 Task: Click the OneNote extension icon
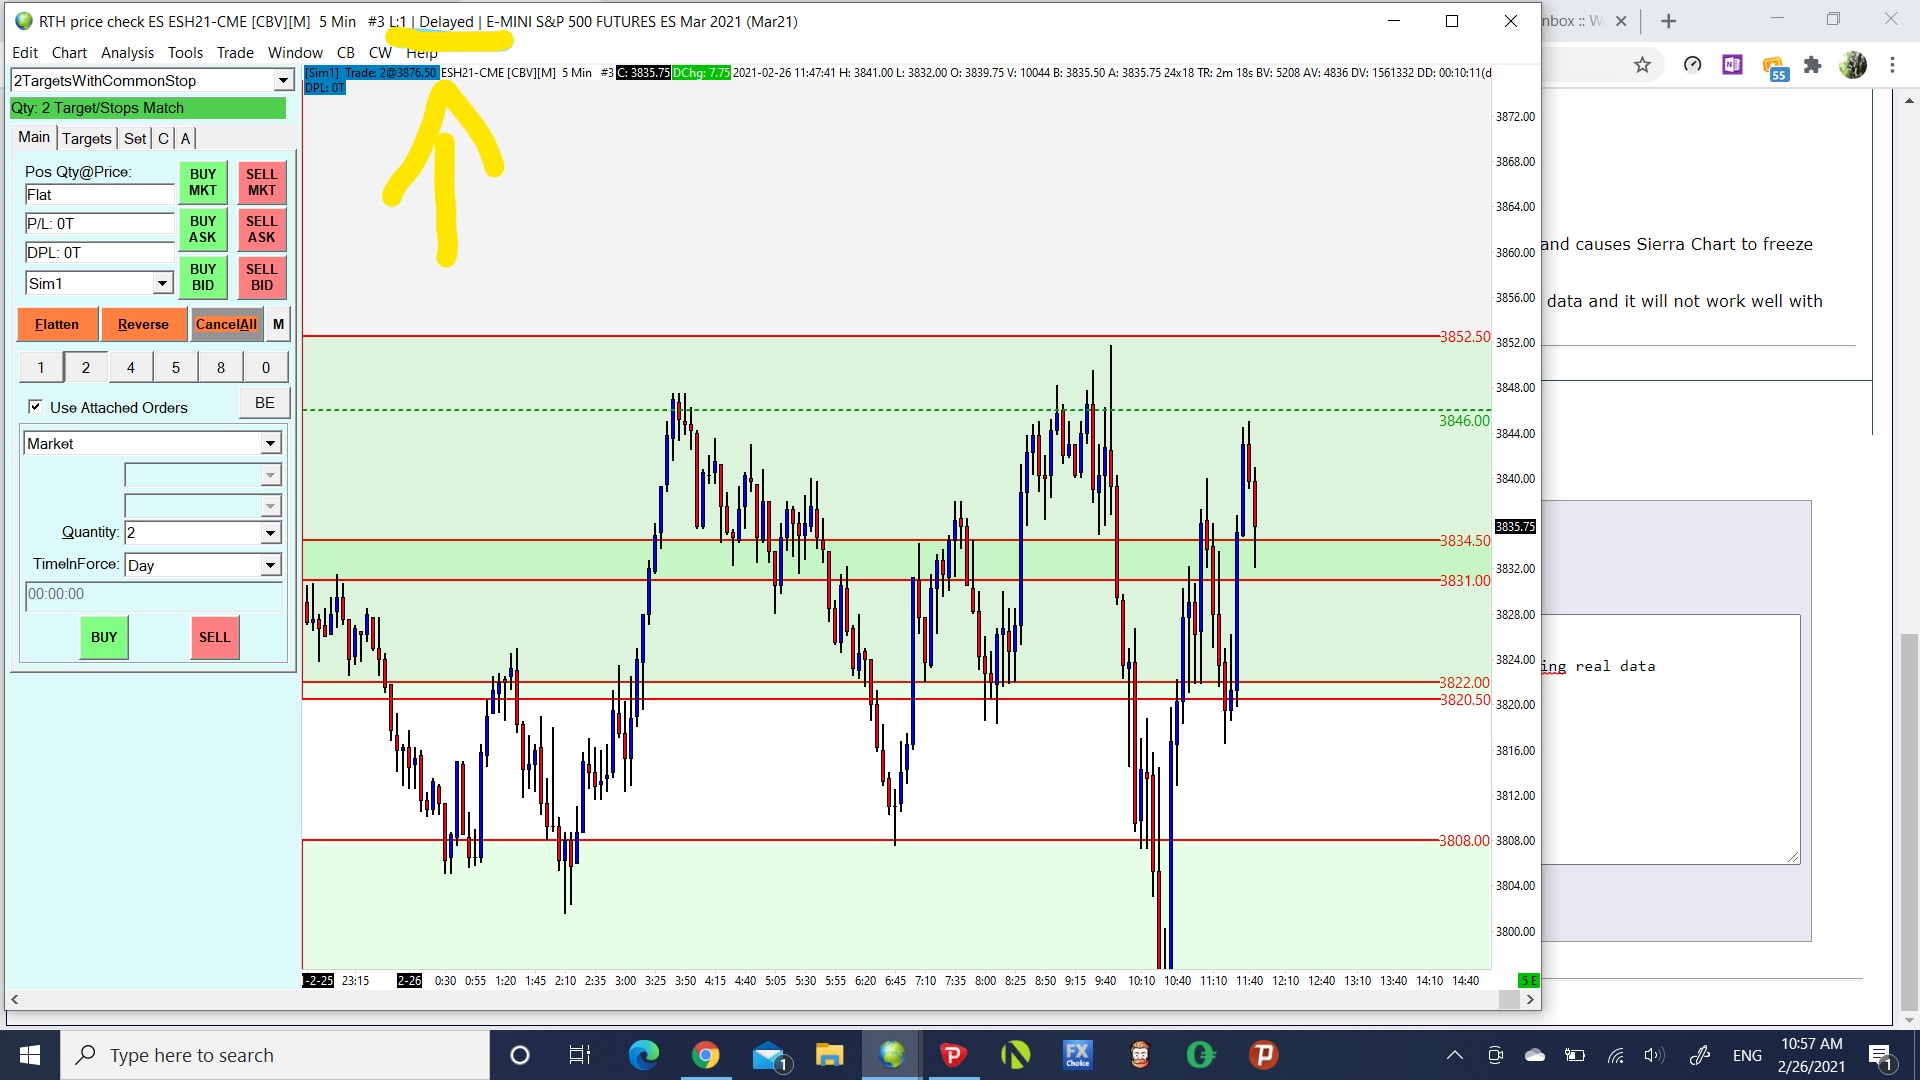[1732, 65]
